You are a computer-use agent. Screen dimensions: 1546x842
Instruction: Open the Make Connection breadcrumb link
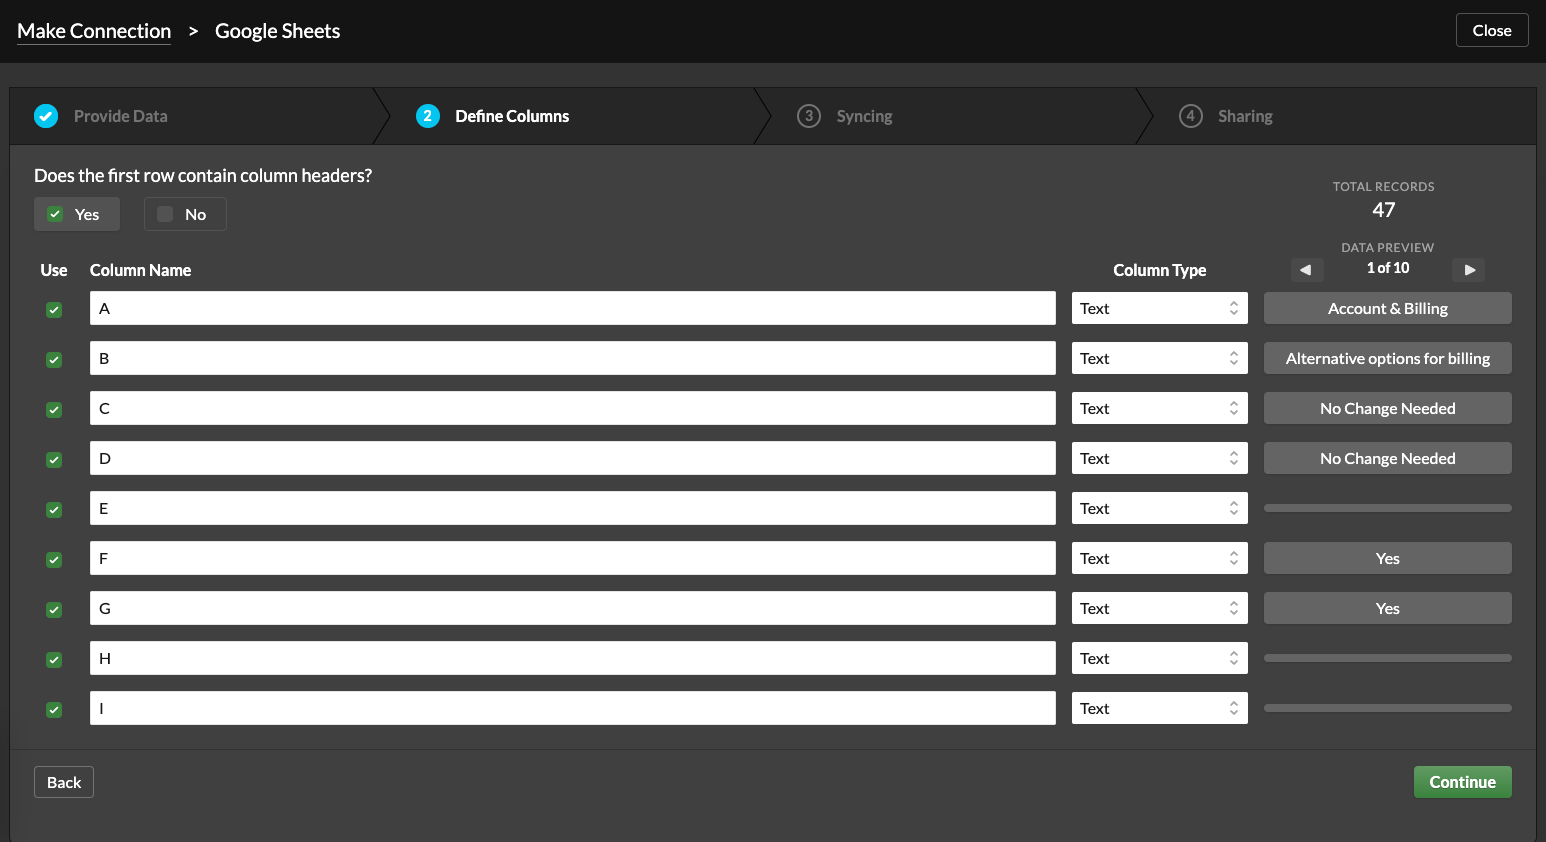point(94,31)
